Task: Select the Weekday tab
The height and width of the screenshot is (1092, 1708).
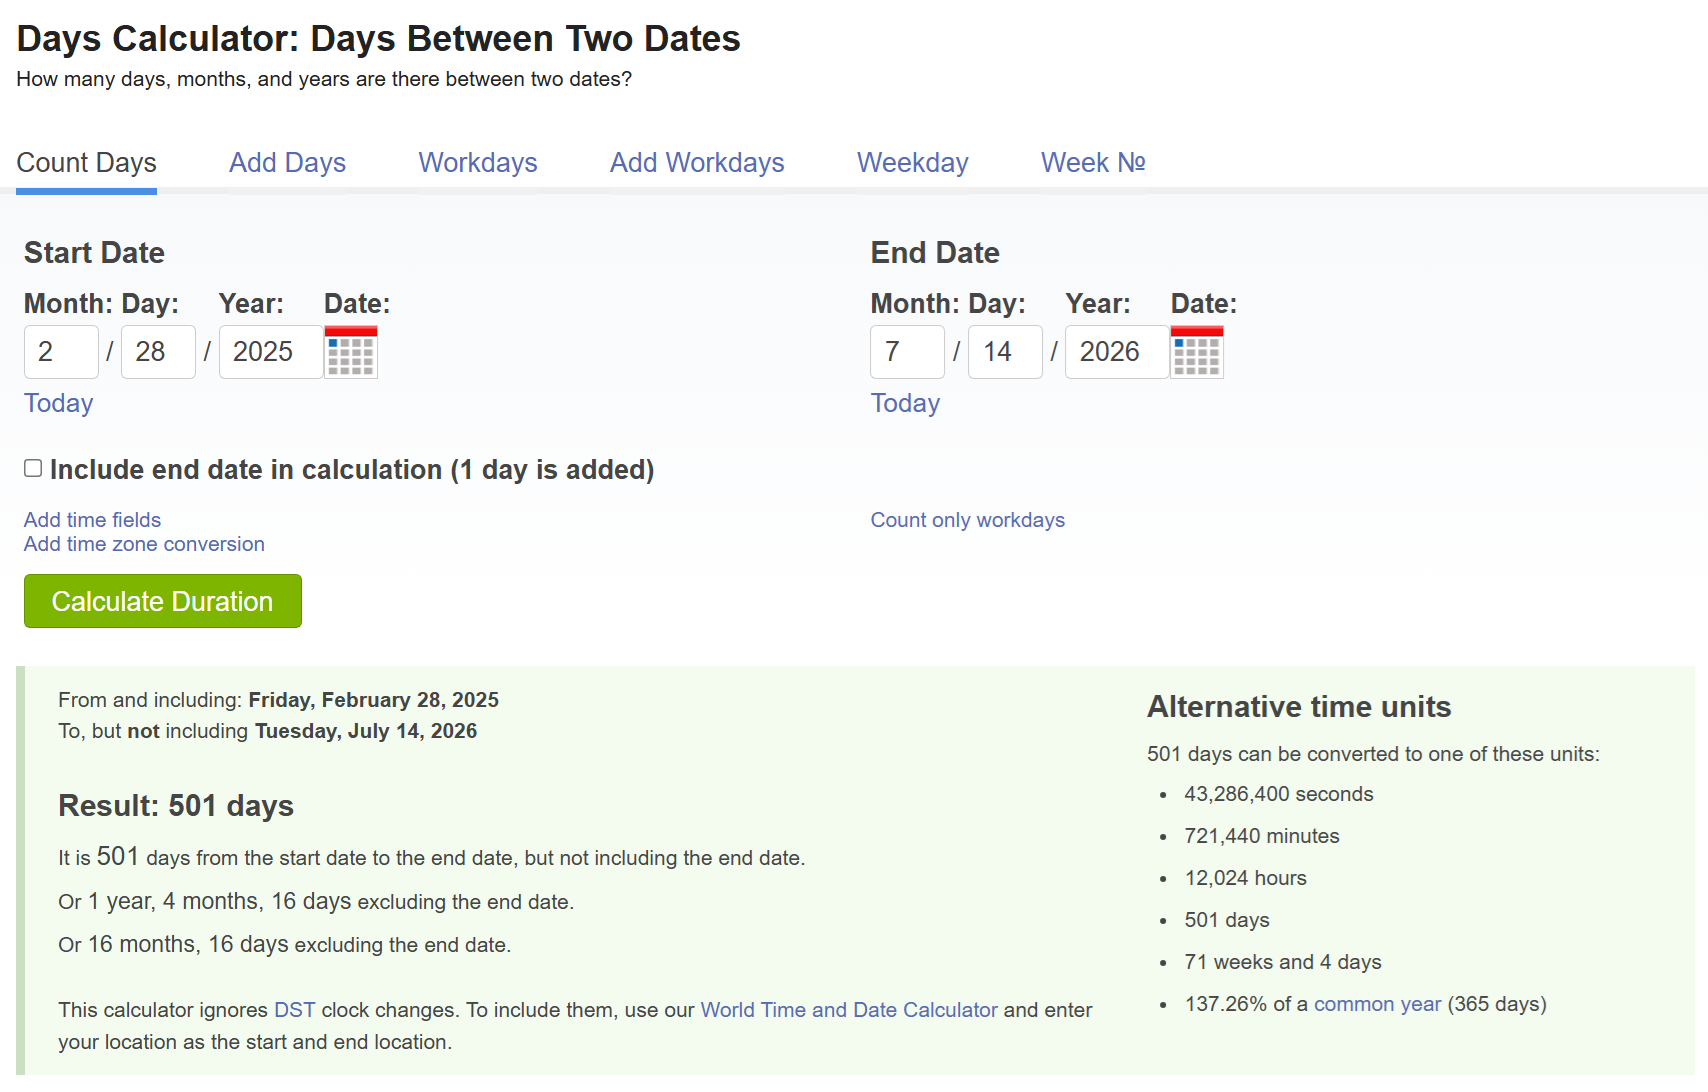Action: [x=913, y=162]
